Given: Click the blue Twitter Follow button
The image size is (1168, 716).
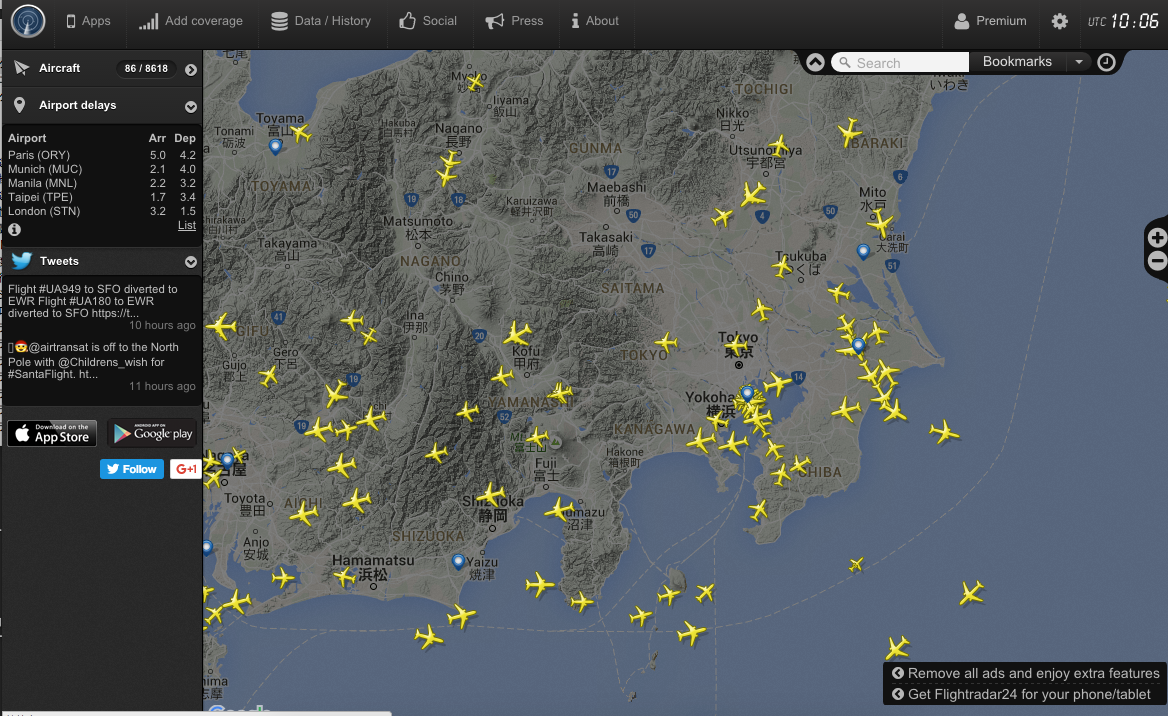Looking at the screenshot, I should [131, 468].
